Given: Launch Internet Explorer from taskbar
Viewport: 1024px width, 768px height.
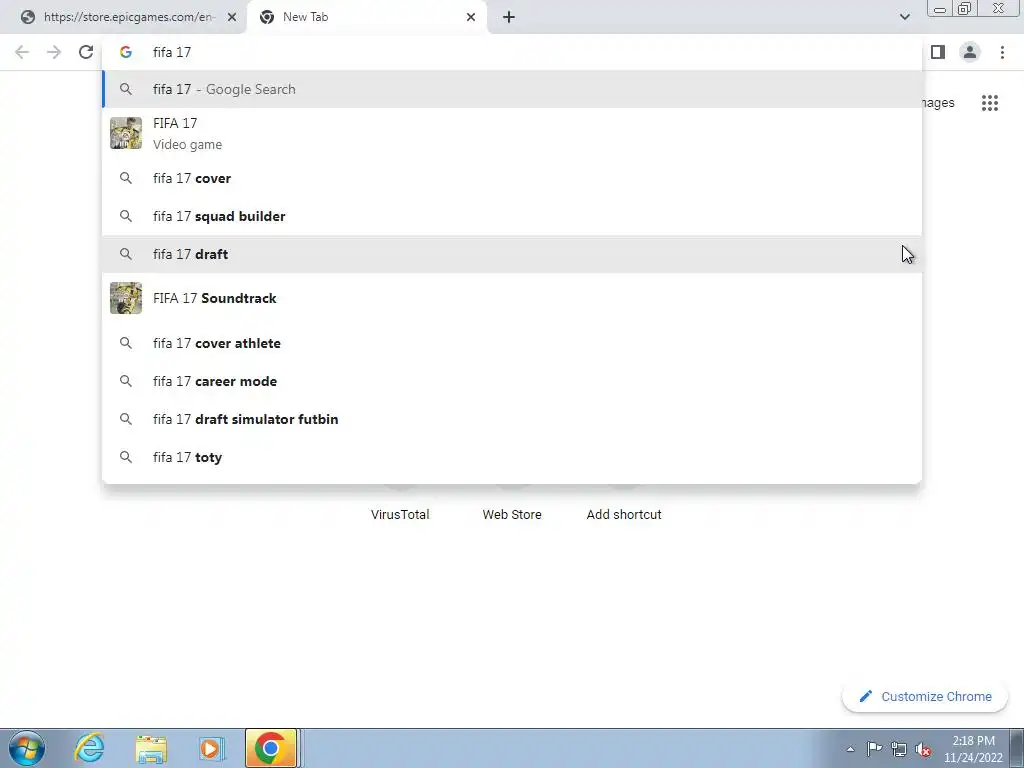Looking at the screenshot, I should point(89,748).
